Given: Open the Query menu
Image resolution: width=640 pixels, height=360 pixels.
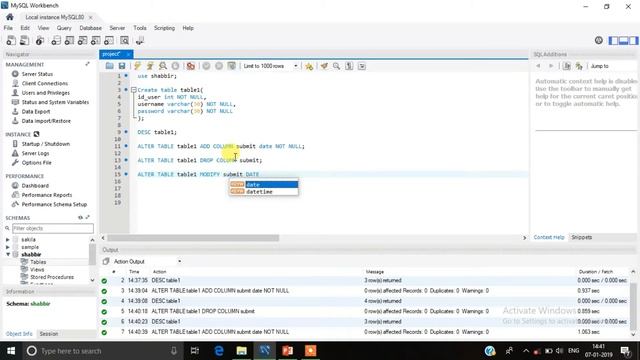Looking at the screenshot, I should tap(64, 28).
